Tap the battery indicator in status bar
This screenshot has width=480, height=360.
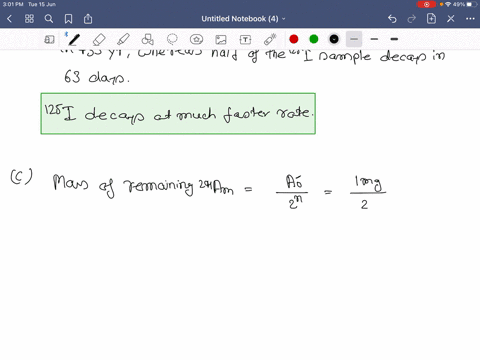[x=472, y=4]
